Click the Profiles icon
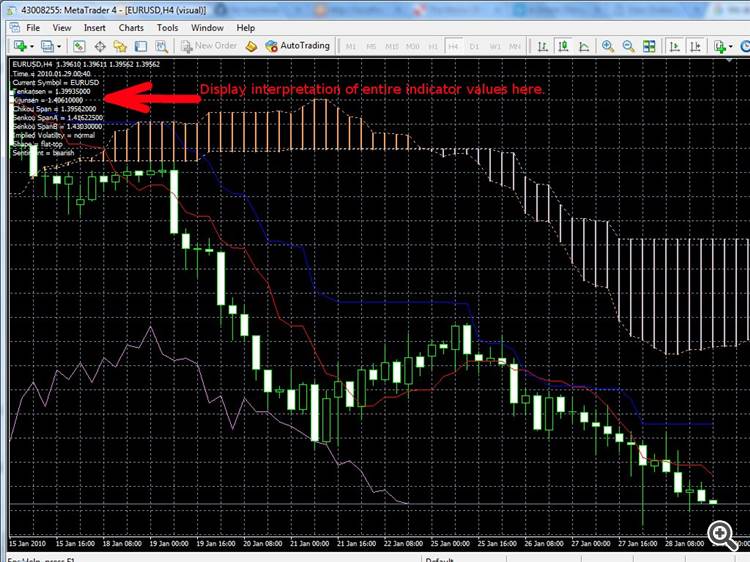The image size is (750, 562). (47, 46)
